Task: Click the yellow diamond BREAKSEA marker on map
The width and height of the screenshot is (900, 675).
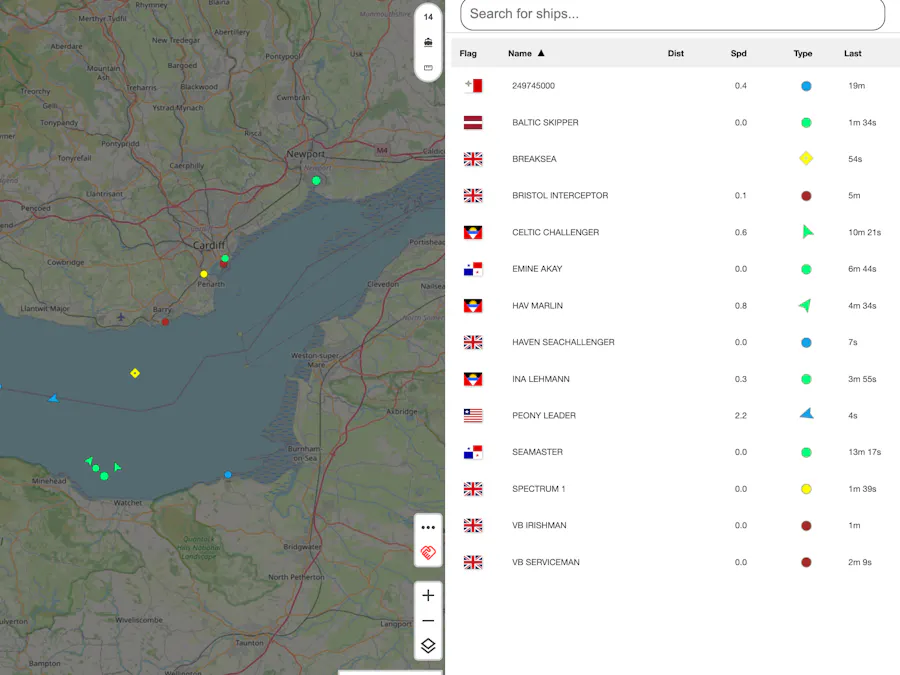Action: tap(135, 373)
